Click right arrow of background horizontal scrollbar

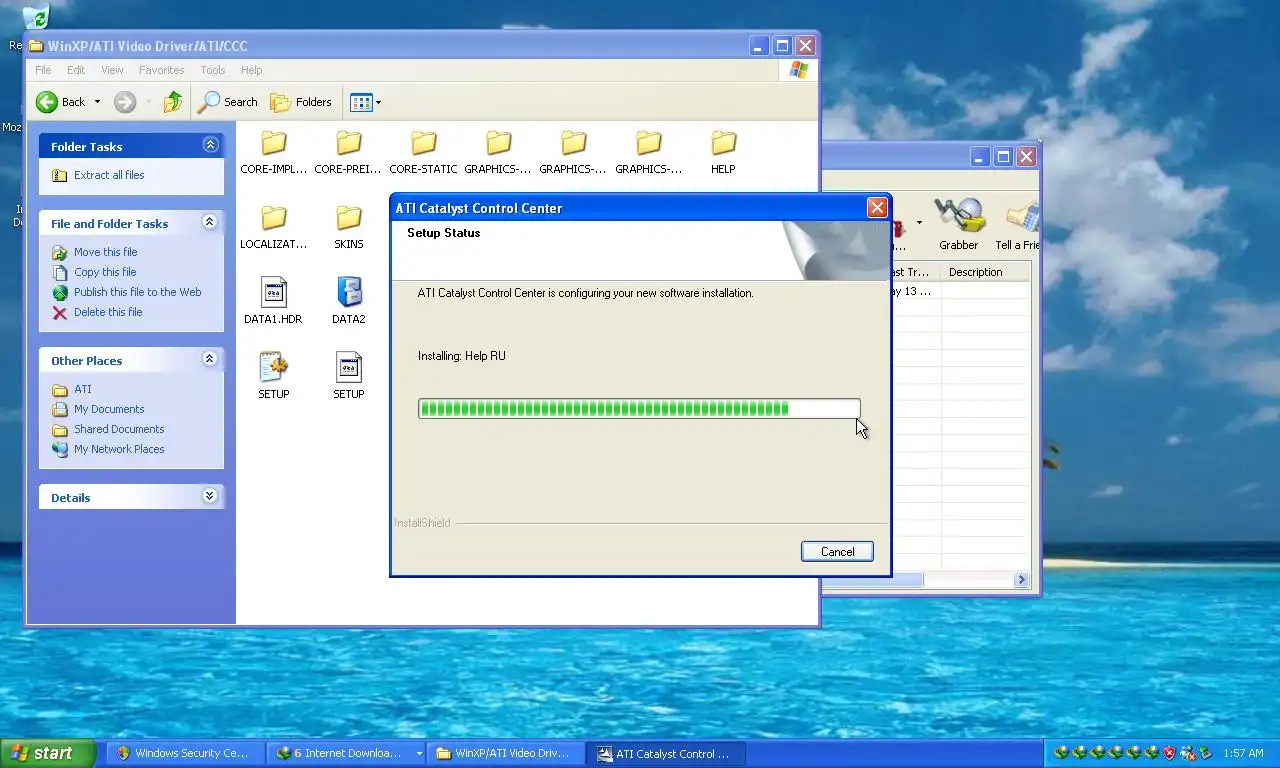(x=1021, y=580)
